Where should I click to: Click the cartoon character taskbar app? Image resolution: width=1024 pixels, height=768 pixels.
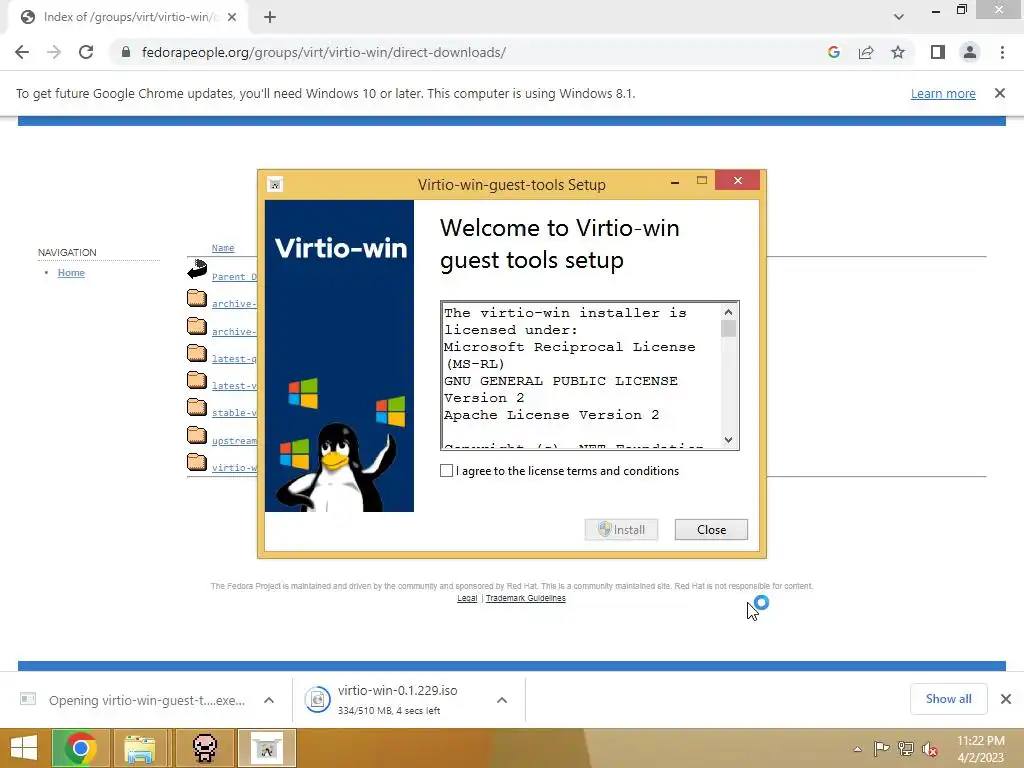(205, 748)
